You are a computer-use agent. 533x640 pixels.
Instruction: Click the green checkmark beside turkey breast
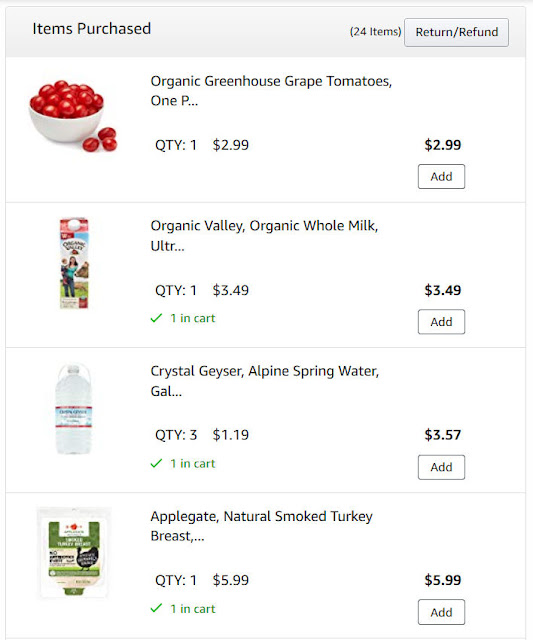pyautogui.click(x=156, y=608)
